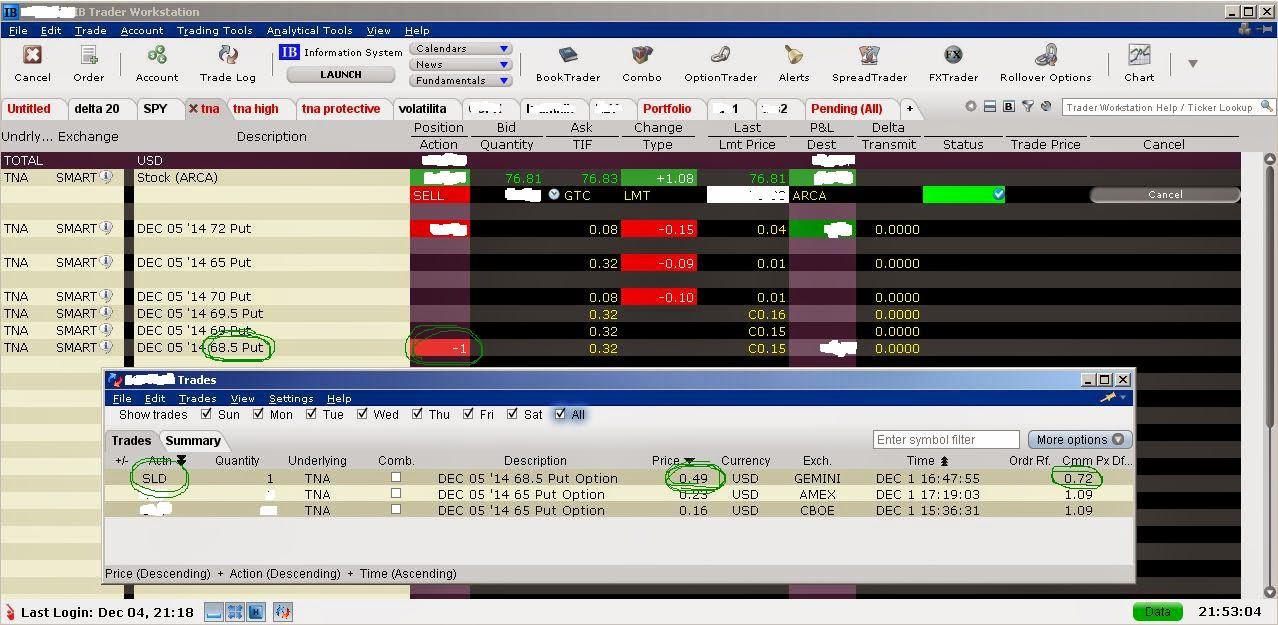1278x625 pixels.
Task: Click the split rows layout icon near the tabs
Action: pos(989,107)
